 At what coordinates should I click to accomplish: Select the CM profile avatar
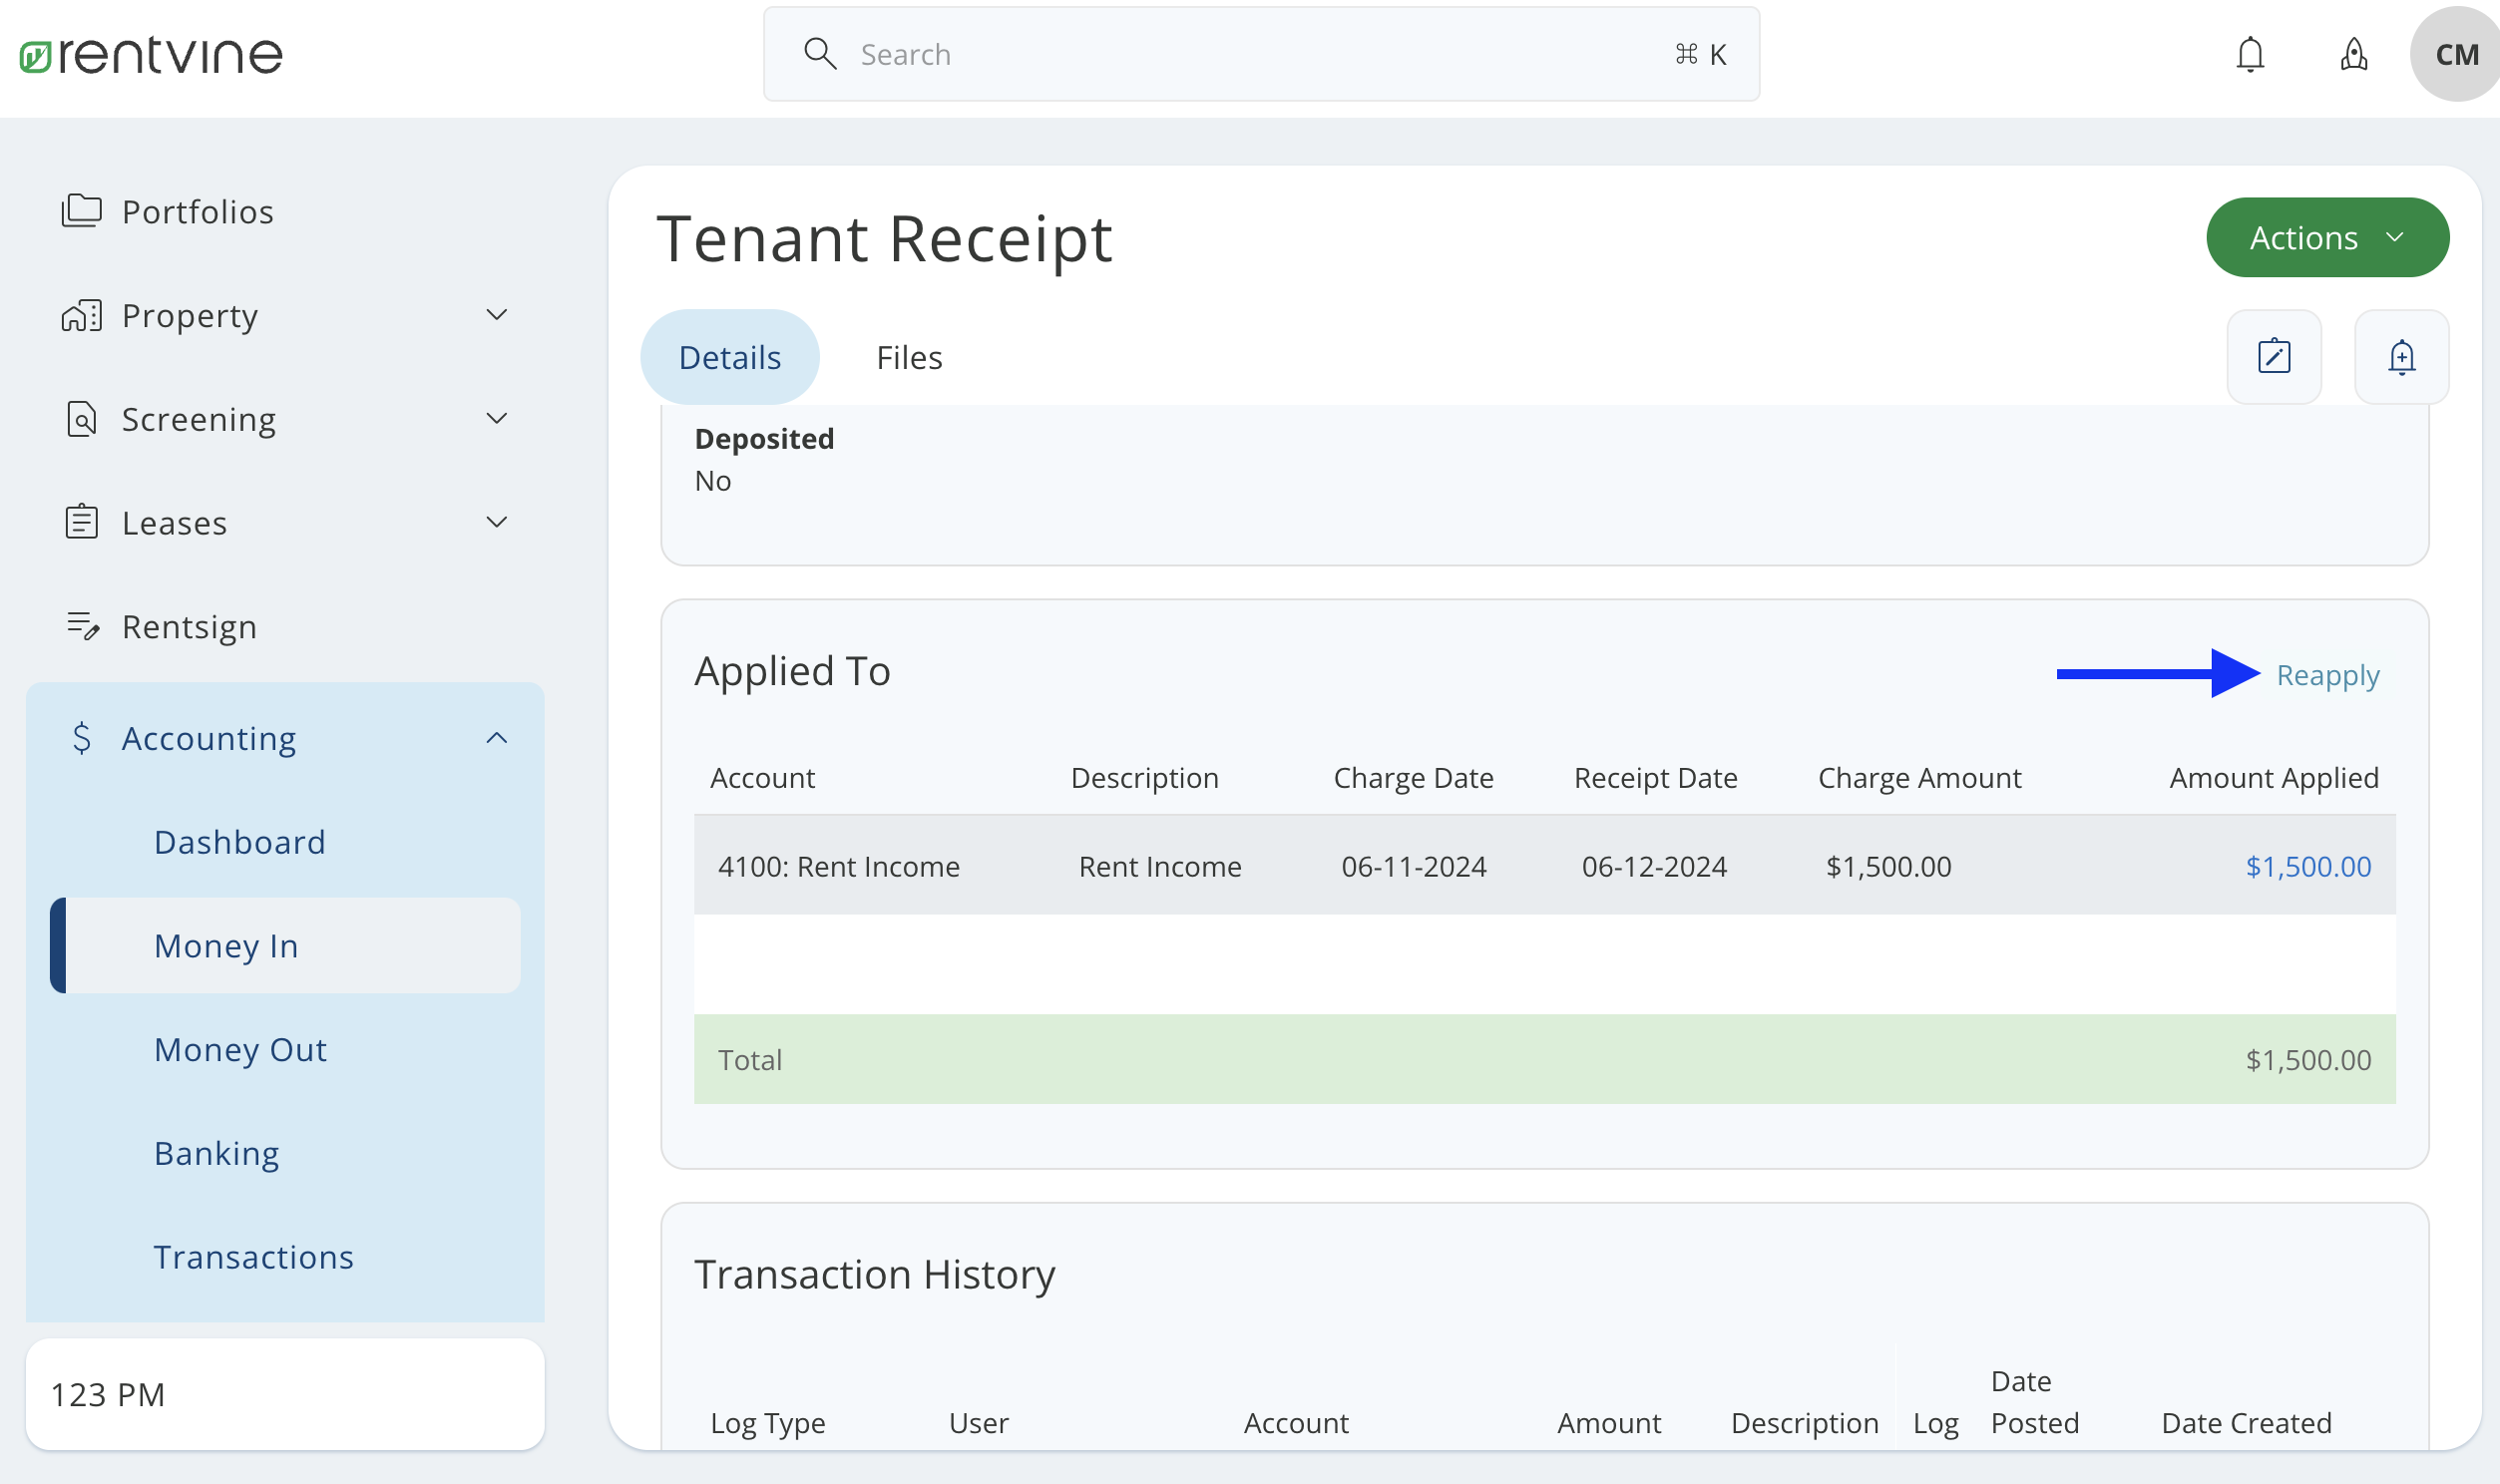(x=2456, y=53)
